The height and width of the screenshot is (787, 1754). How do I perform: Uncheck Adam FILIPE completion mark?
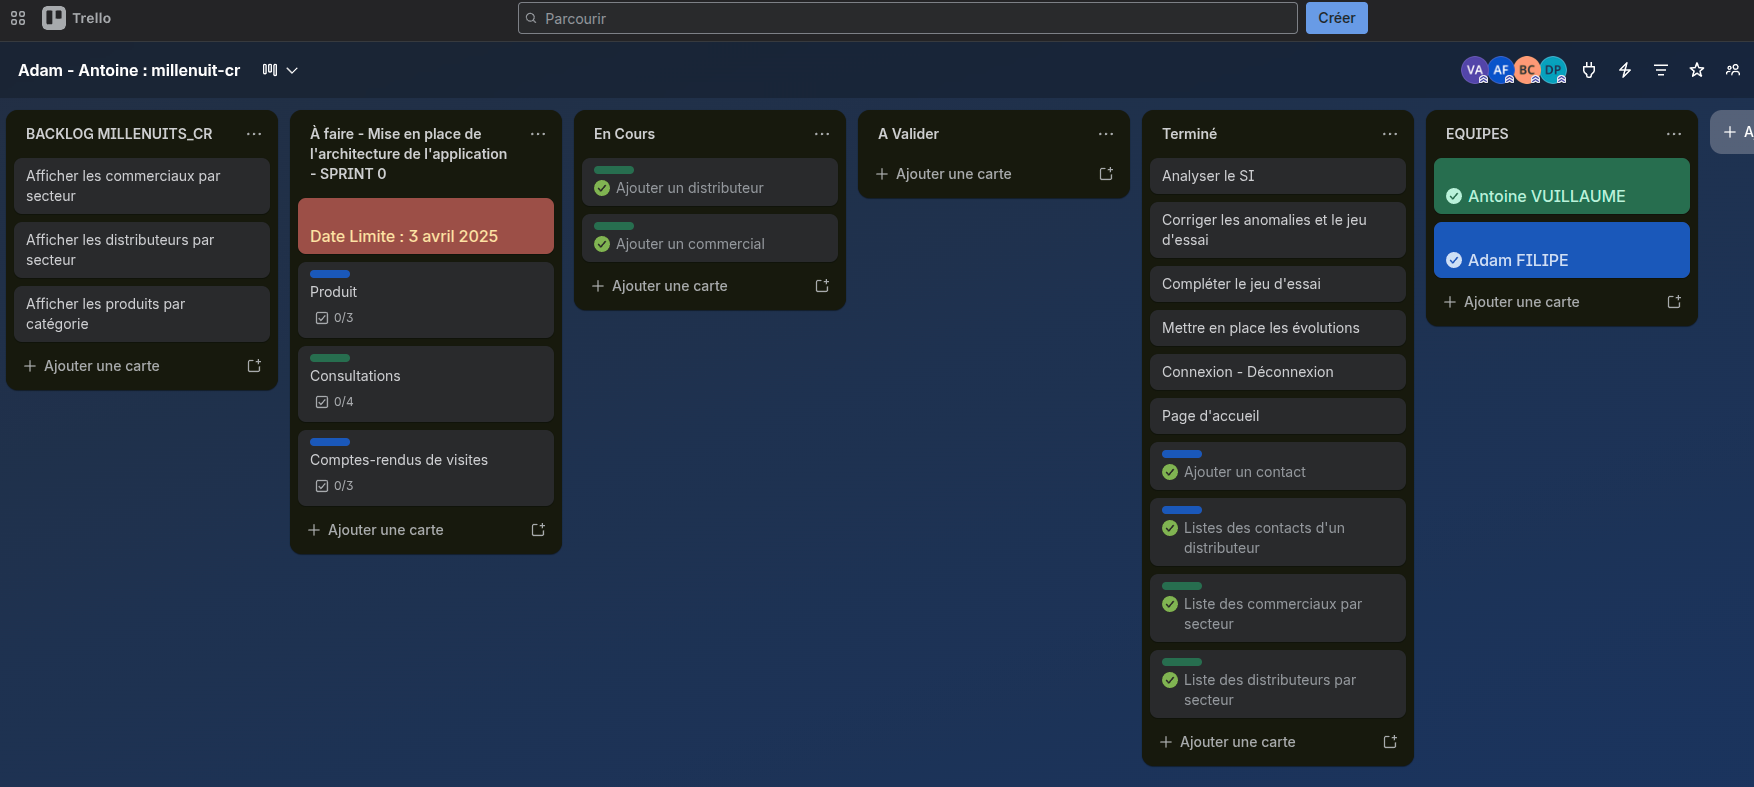1454,260
